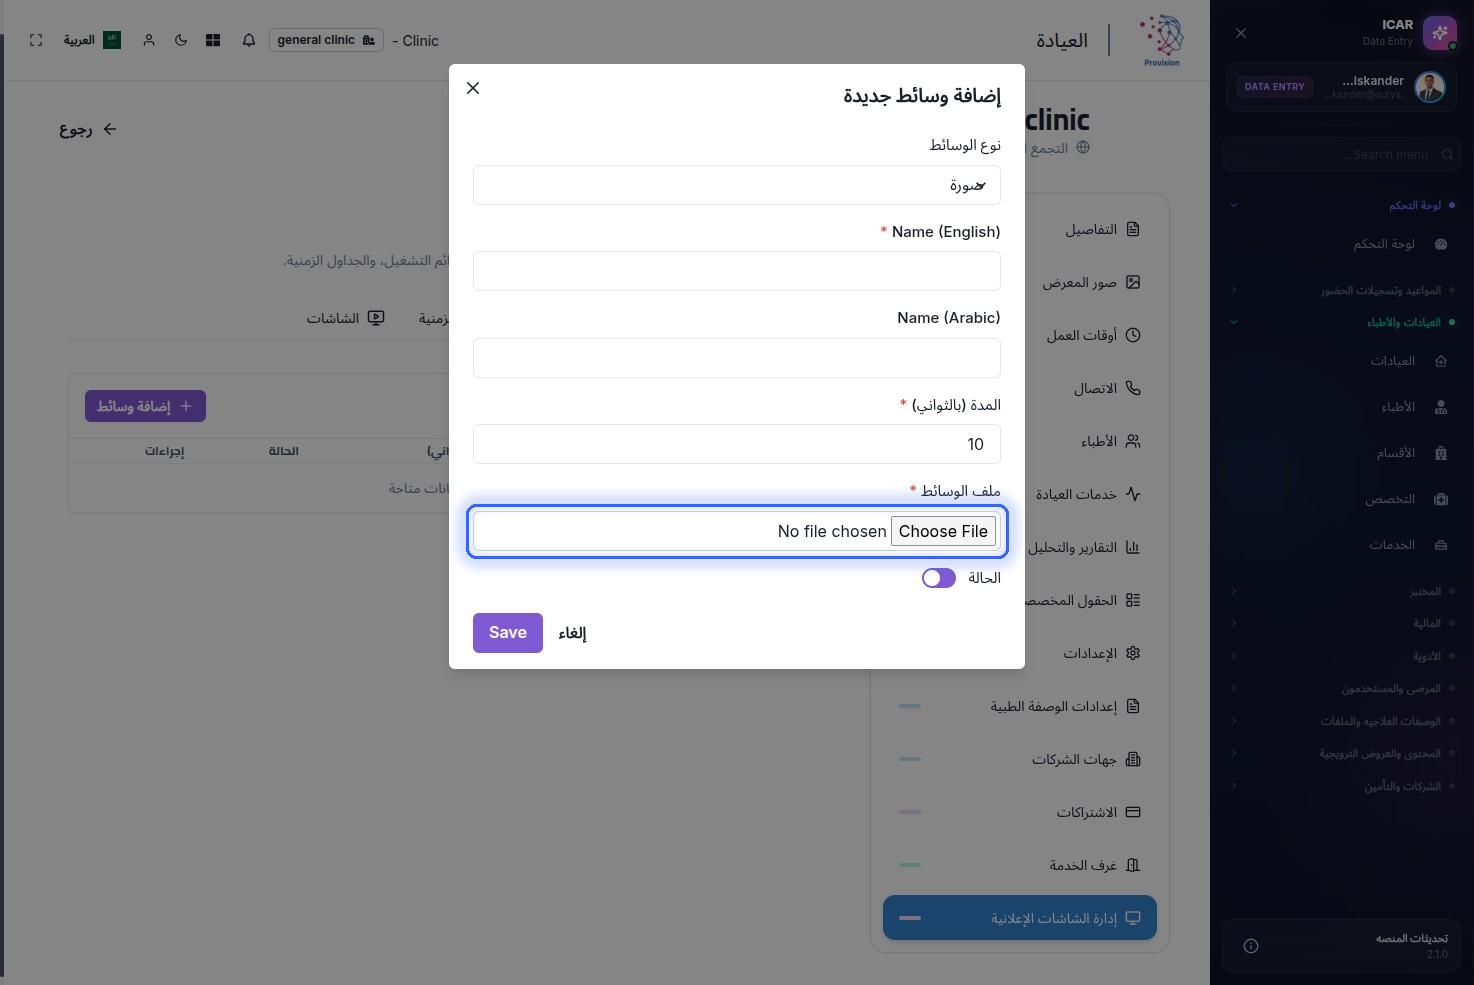Open غرف الخدمة menu item
The image size is (1474, 985).
coord(1020,865)
